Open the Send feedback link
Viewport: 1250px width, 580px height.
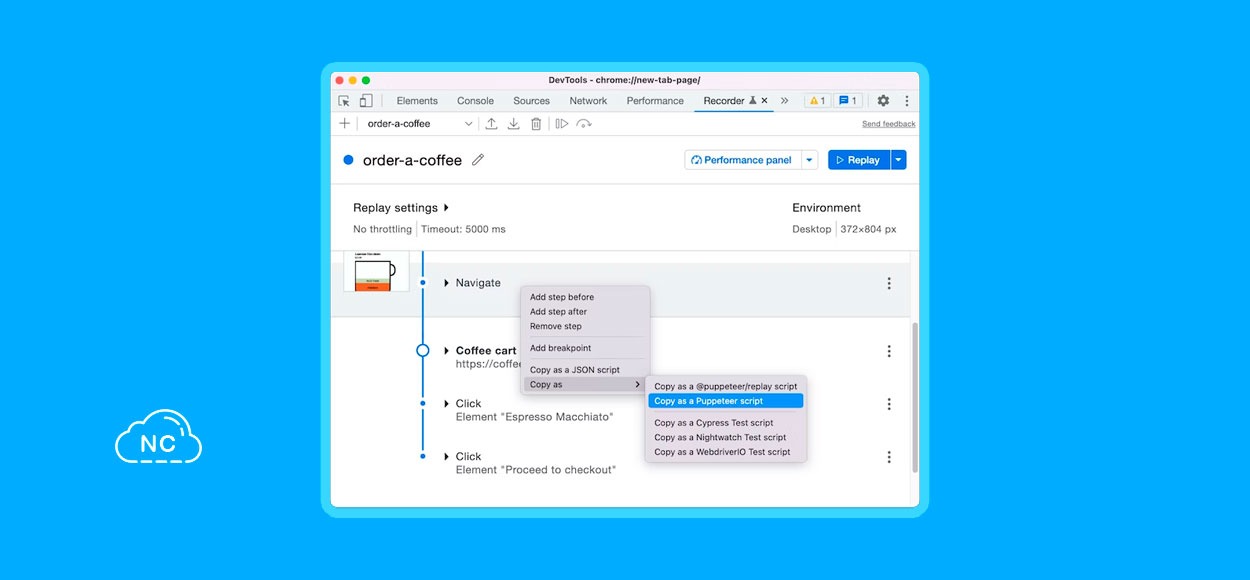point(889,124)
